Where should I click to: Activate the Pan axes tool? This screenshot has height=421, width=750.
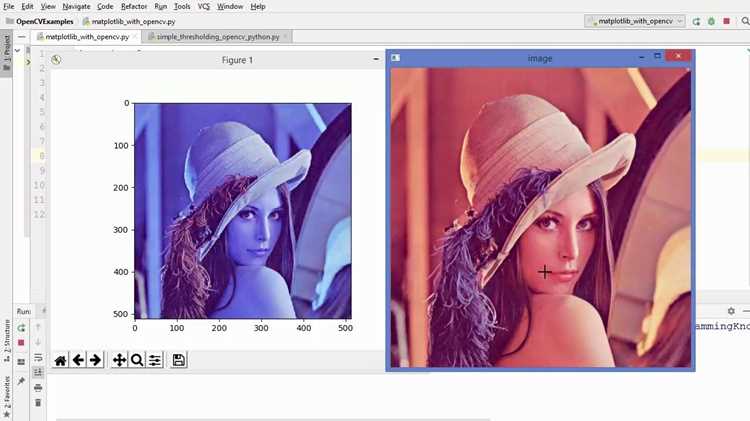click(119, 360)
